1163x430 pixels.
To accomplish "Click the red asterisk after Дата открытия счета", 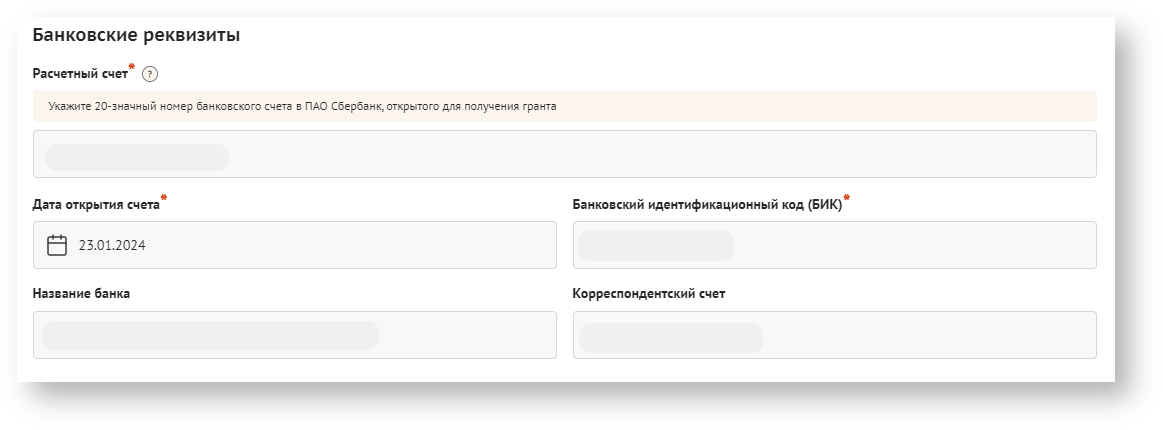I will pyautogui.click(x=164, y=198).
